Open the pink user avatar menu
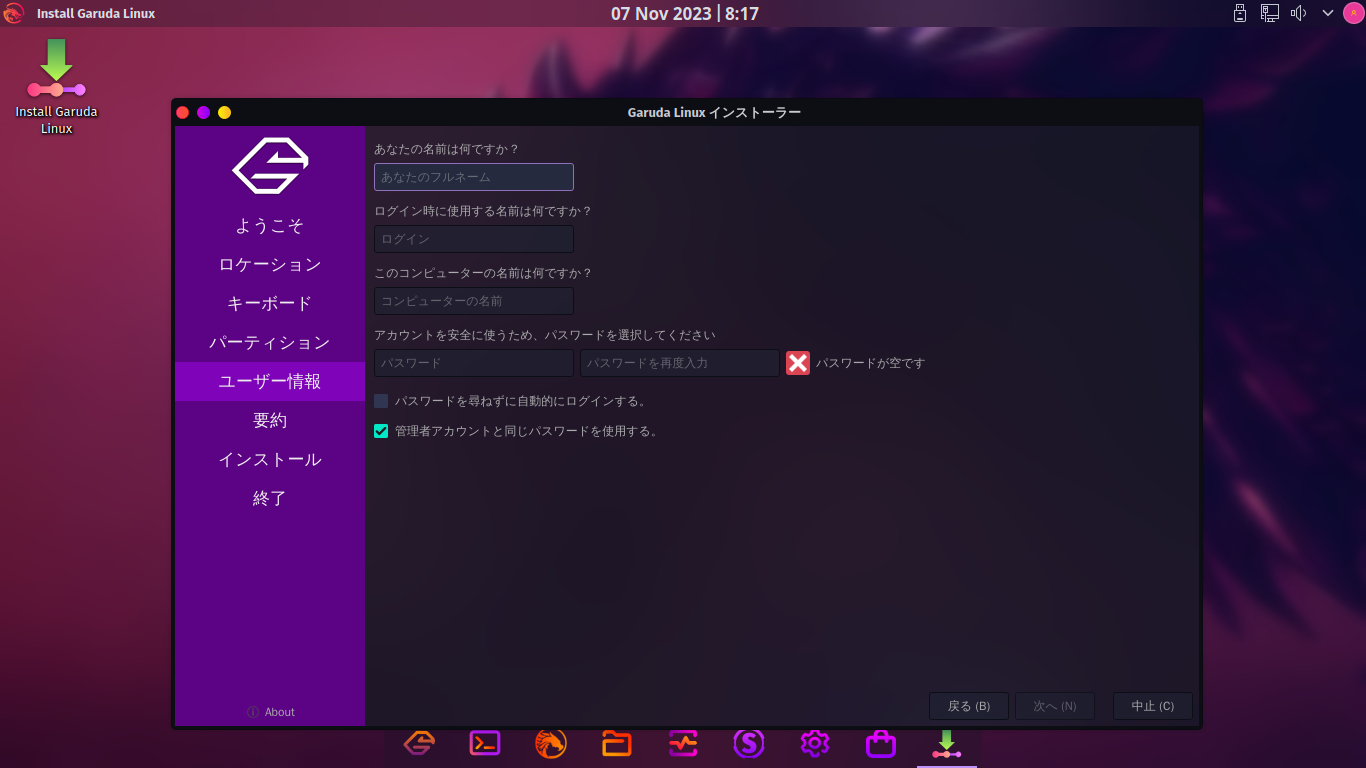The width and height of the screenshot is (1366, 768). pyautogui.click(x=1353, y=13)
